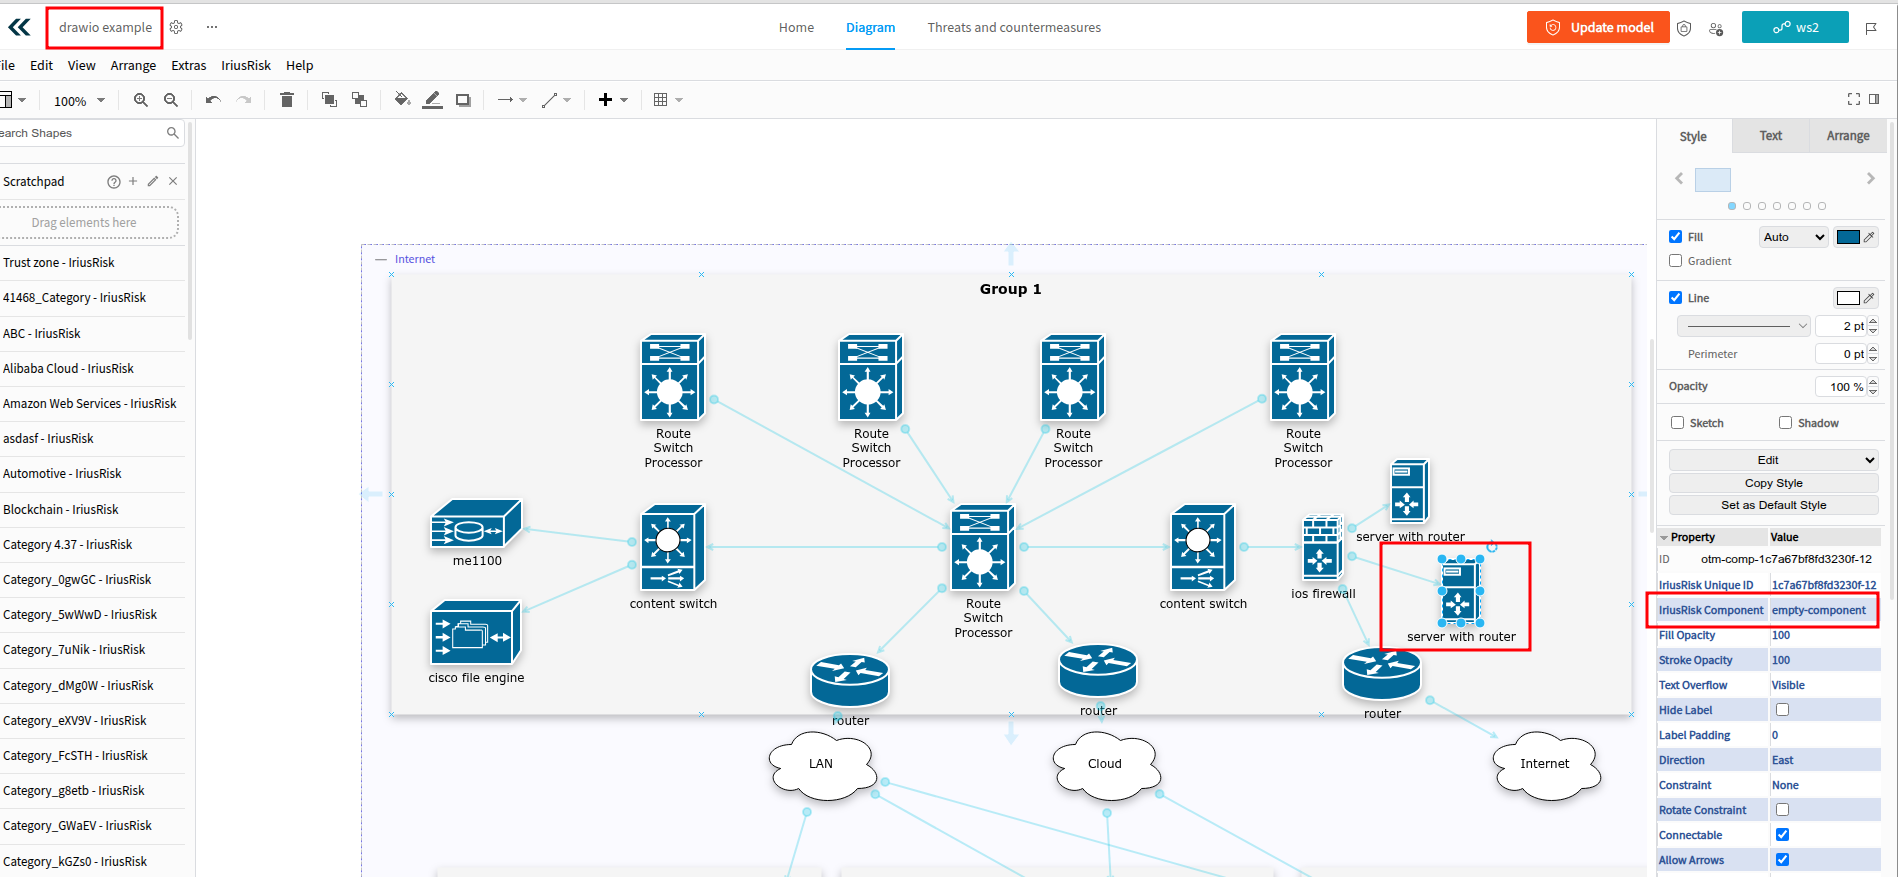Select the ios firewall component
The image size is (1898, 877).
click(1321, 548)
